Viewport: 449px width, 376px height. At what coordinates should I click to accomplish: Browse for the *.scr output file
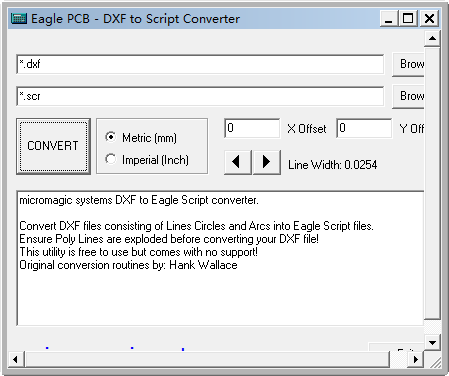click(x=408, y=96)
